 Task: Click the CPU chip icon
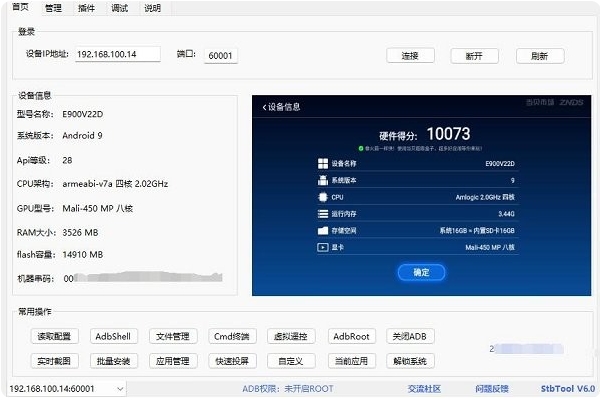point(322,197)
